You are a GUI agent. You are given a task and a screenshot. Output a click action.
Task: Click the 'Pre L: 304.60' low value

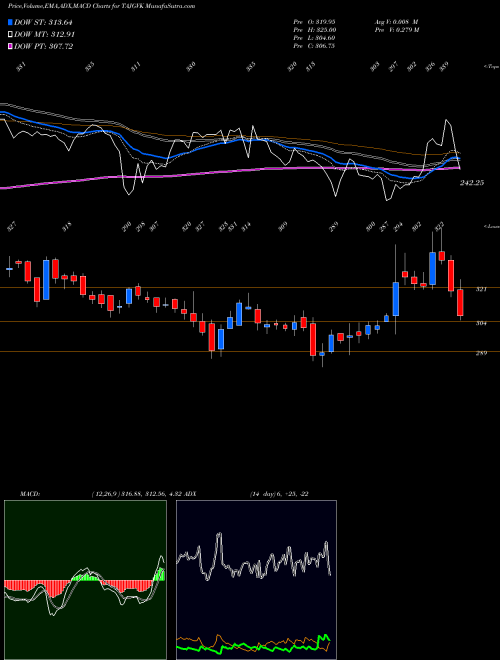314,38
